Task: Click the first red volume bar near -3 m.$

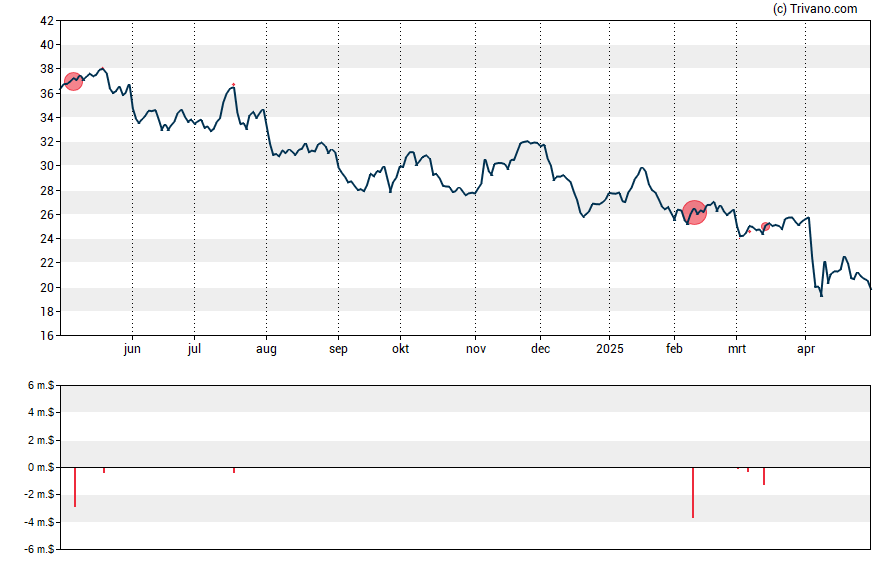Action: tap(75, 487)
